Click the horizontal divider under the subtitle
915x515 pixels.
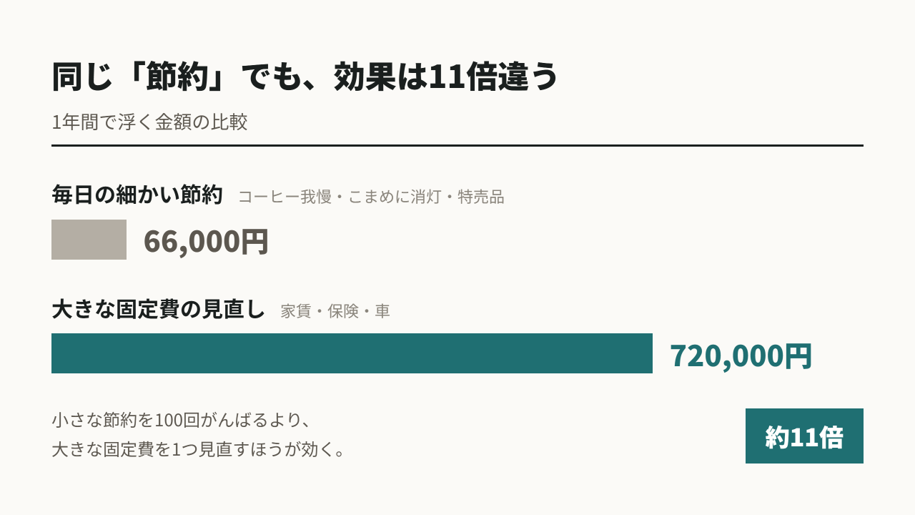tap(458, 145)
